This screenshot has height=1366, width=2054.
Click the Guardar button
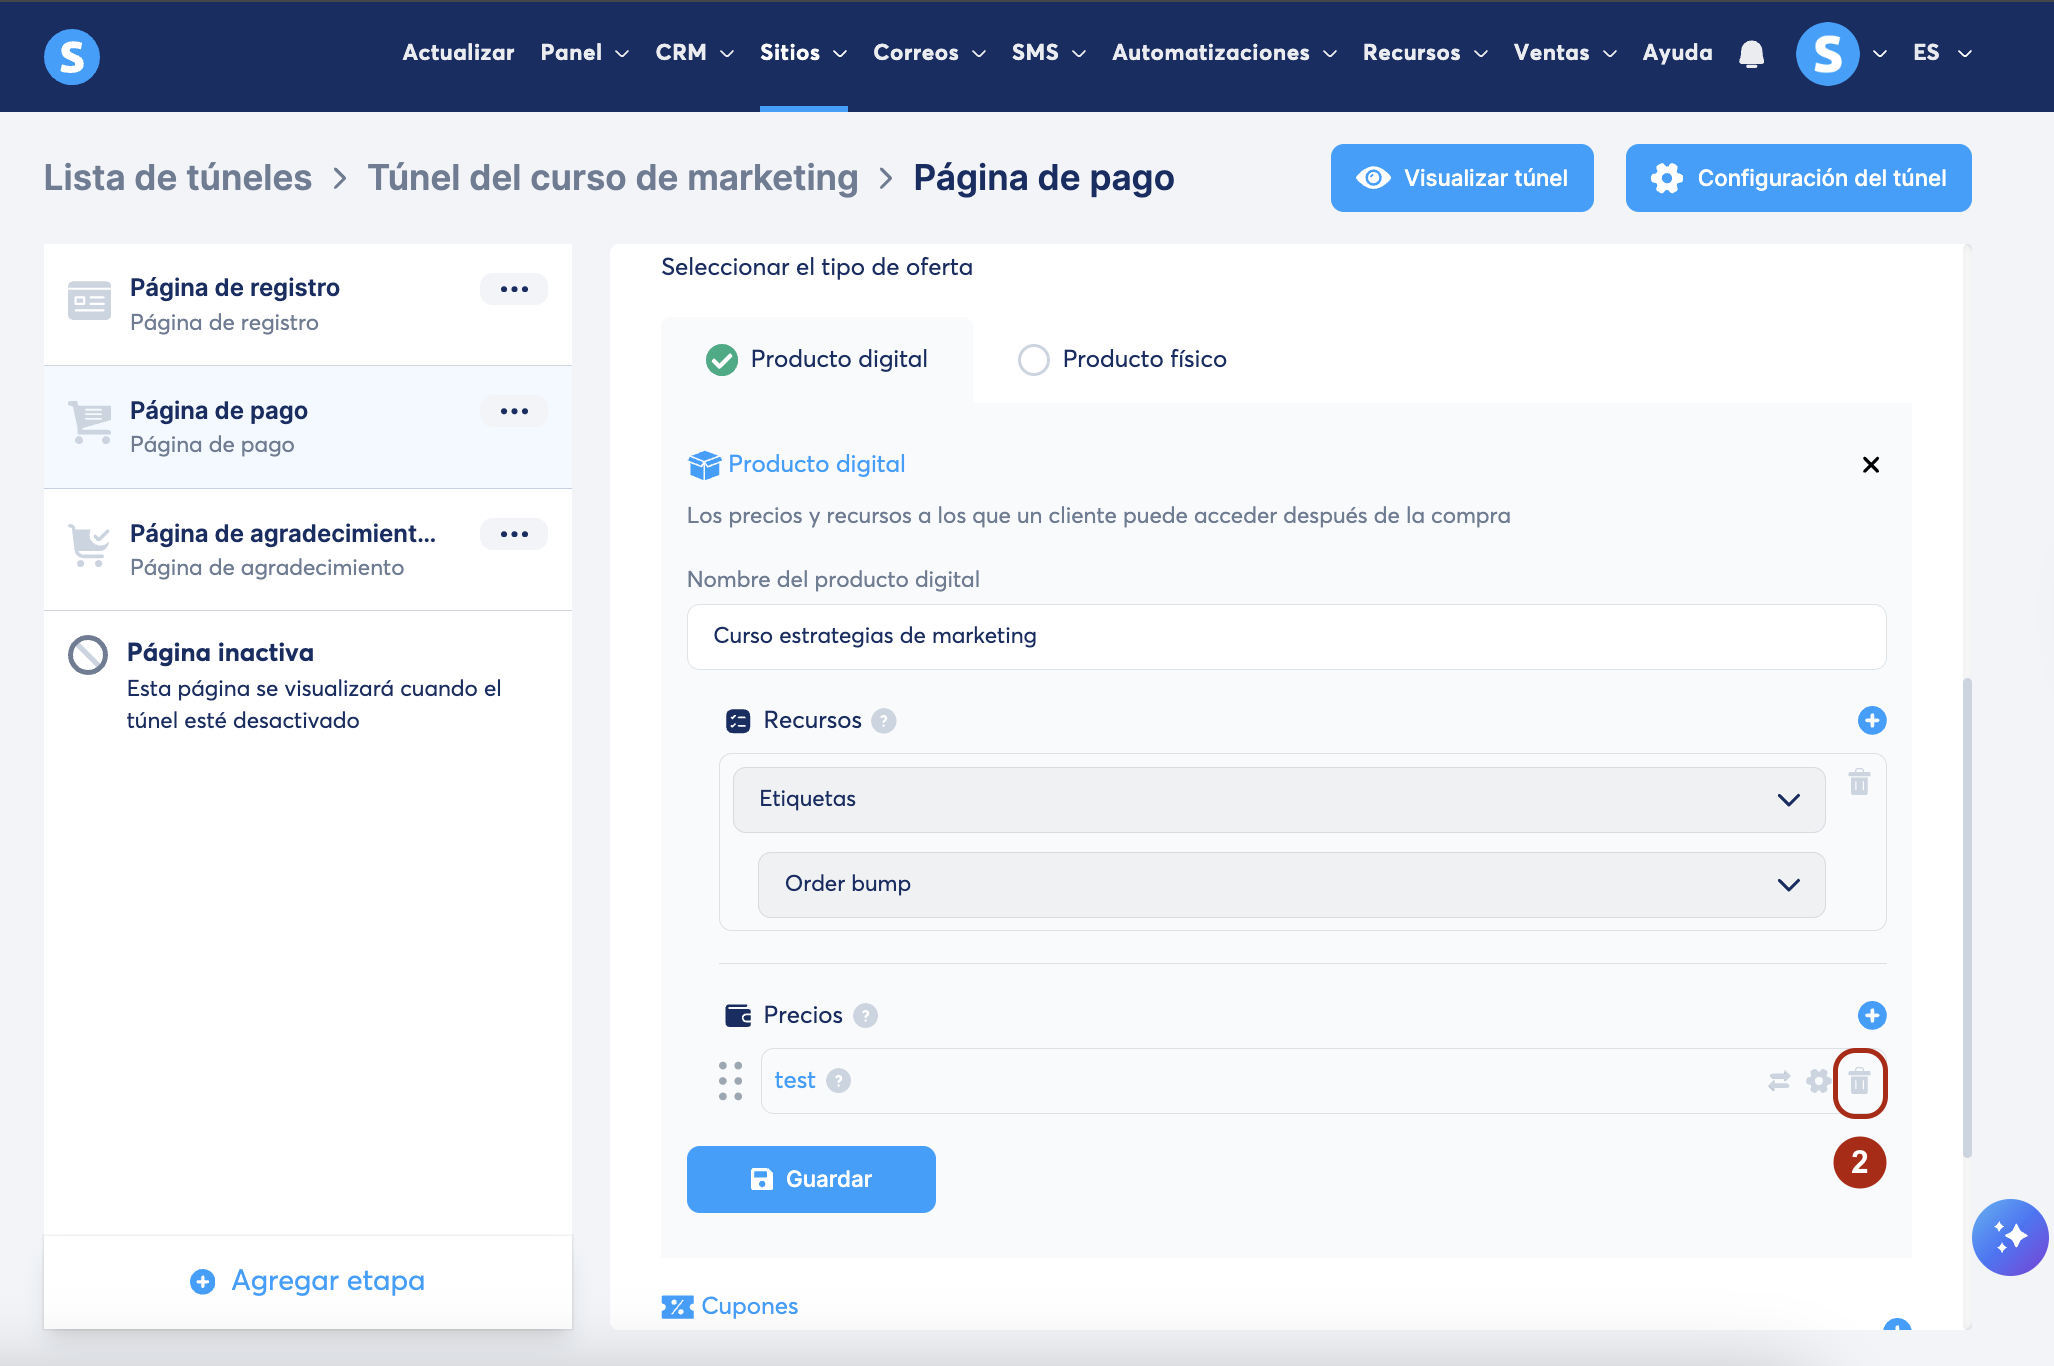click(x=811, y=1179)
